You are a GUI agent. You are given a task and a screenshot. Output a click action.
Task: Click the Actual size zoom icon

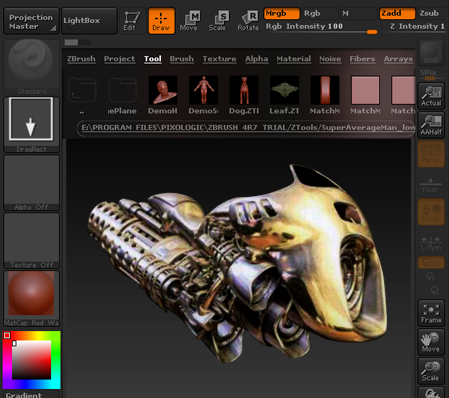[431, 96]
